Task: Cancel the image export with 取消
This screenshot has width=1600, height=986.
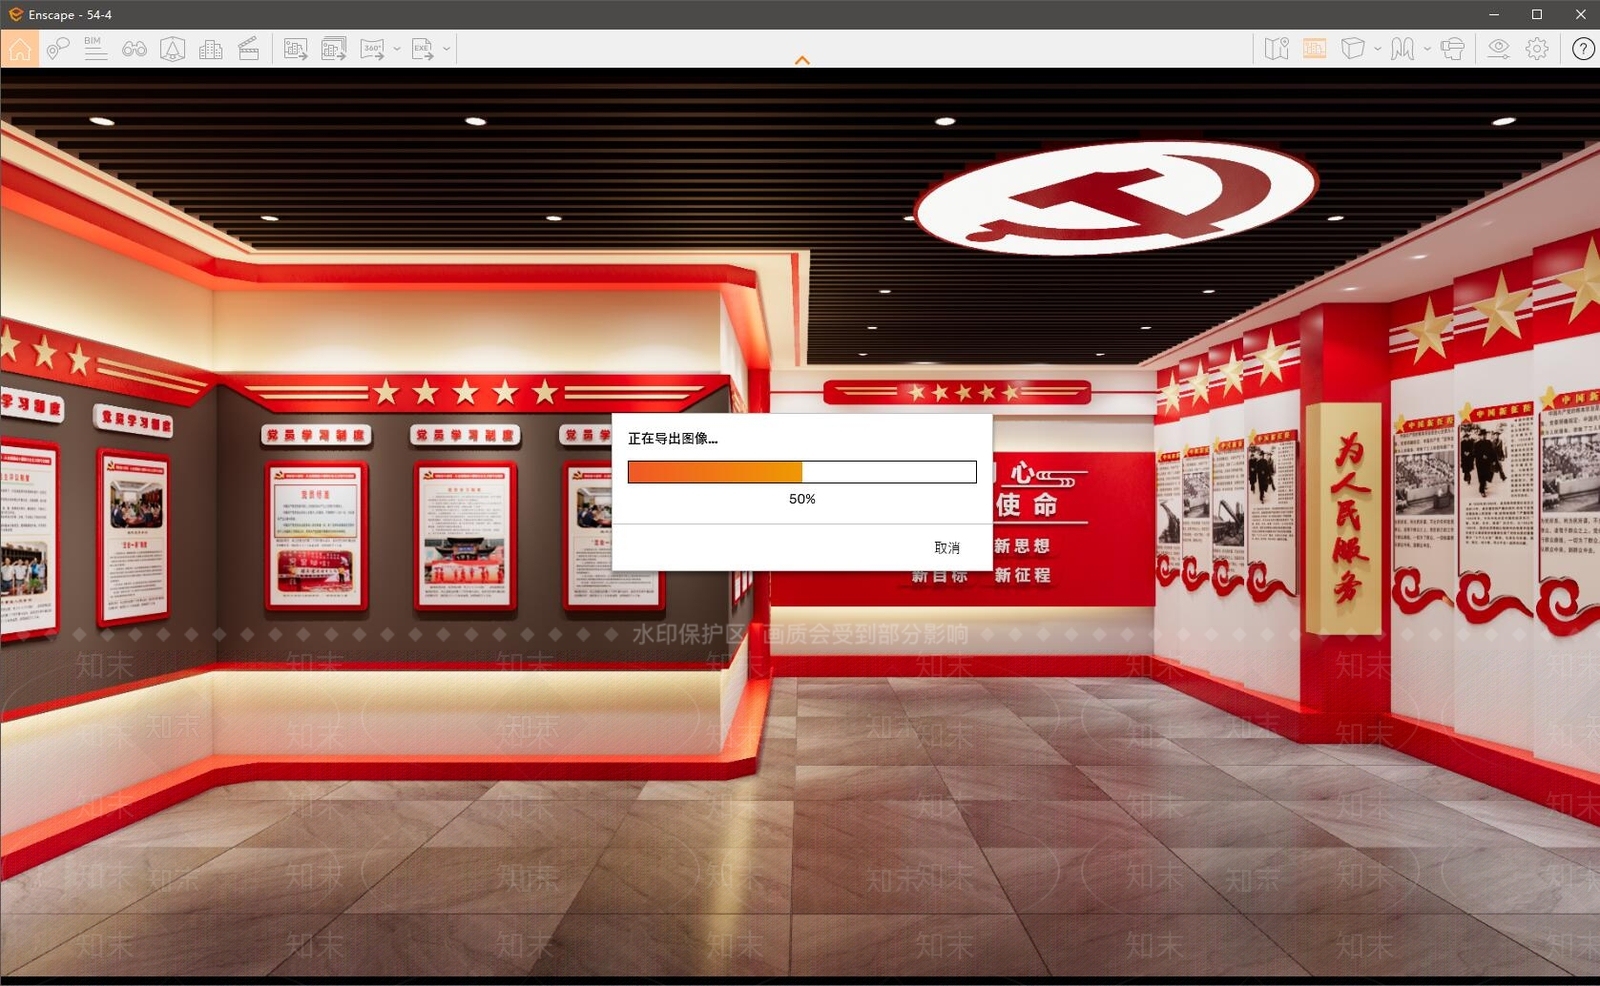Action: [947, 548]
